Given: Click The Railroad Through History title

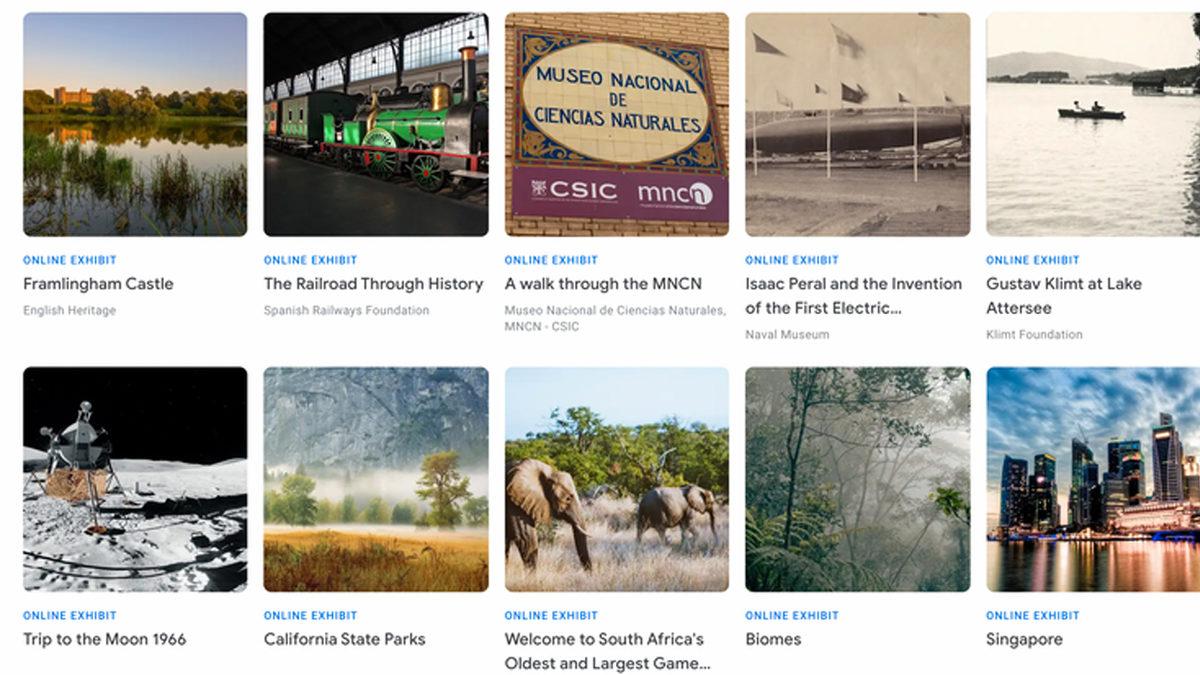Looking at the screenshot, I should click(x=374, y=284).
